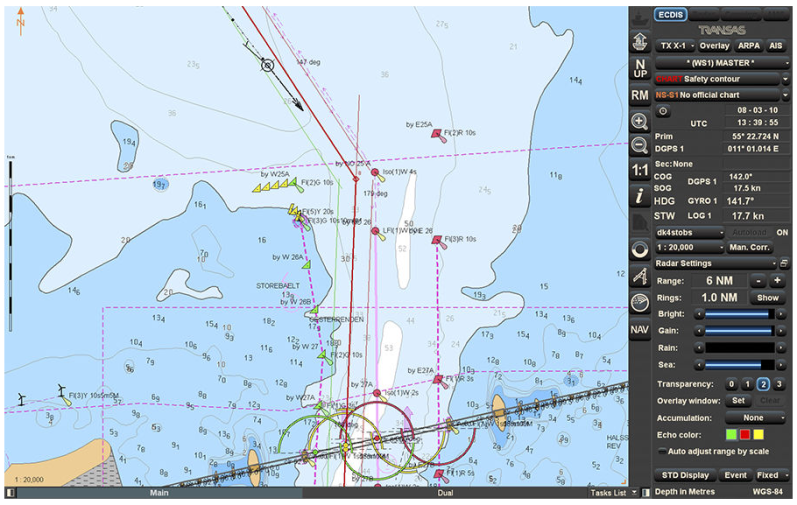797x505 pixels.
Task: Click the NAV sidebar button
Action: point(640,330)
